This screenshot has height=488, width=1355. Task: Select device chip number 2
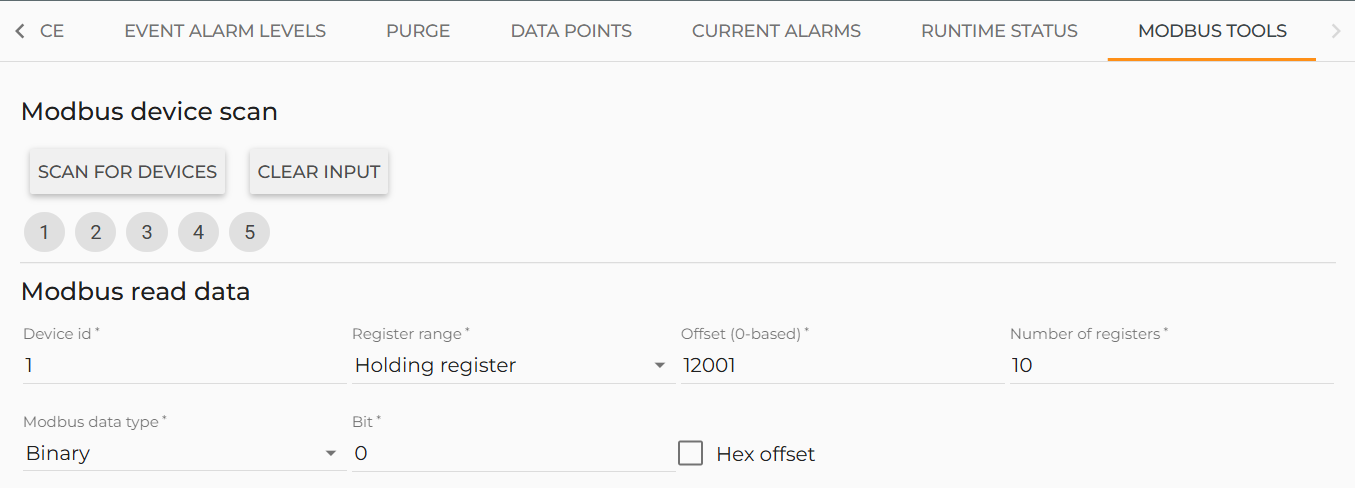pyautogui.click(x=96, y=232)
